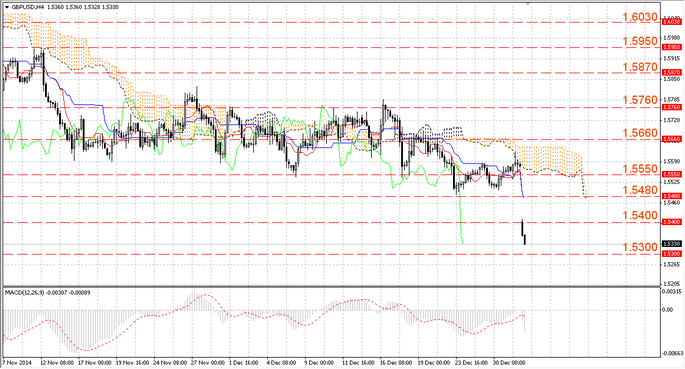Click the black current price tag 1.5330
The height and width of the screenshot is (369, 685).
point(671,244)
